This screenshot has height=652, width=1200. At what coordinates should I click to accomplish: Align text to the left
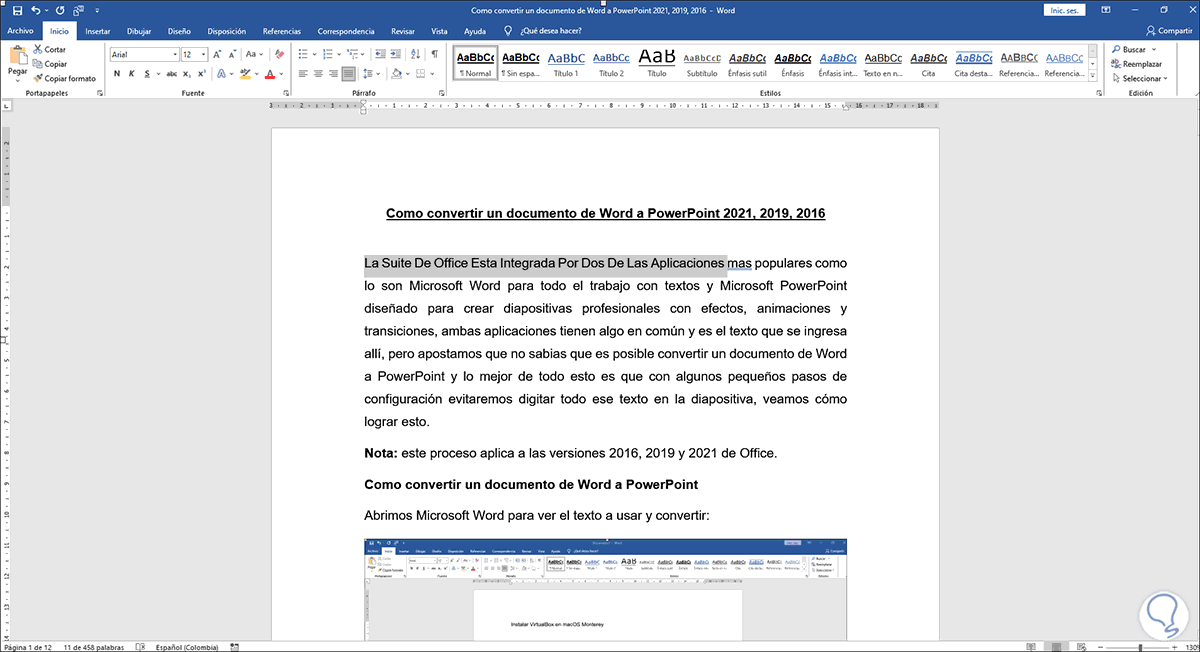pos(303,74)
